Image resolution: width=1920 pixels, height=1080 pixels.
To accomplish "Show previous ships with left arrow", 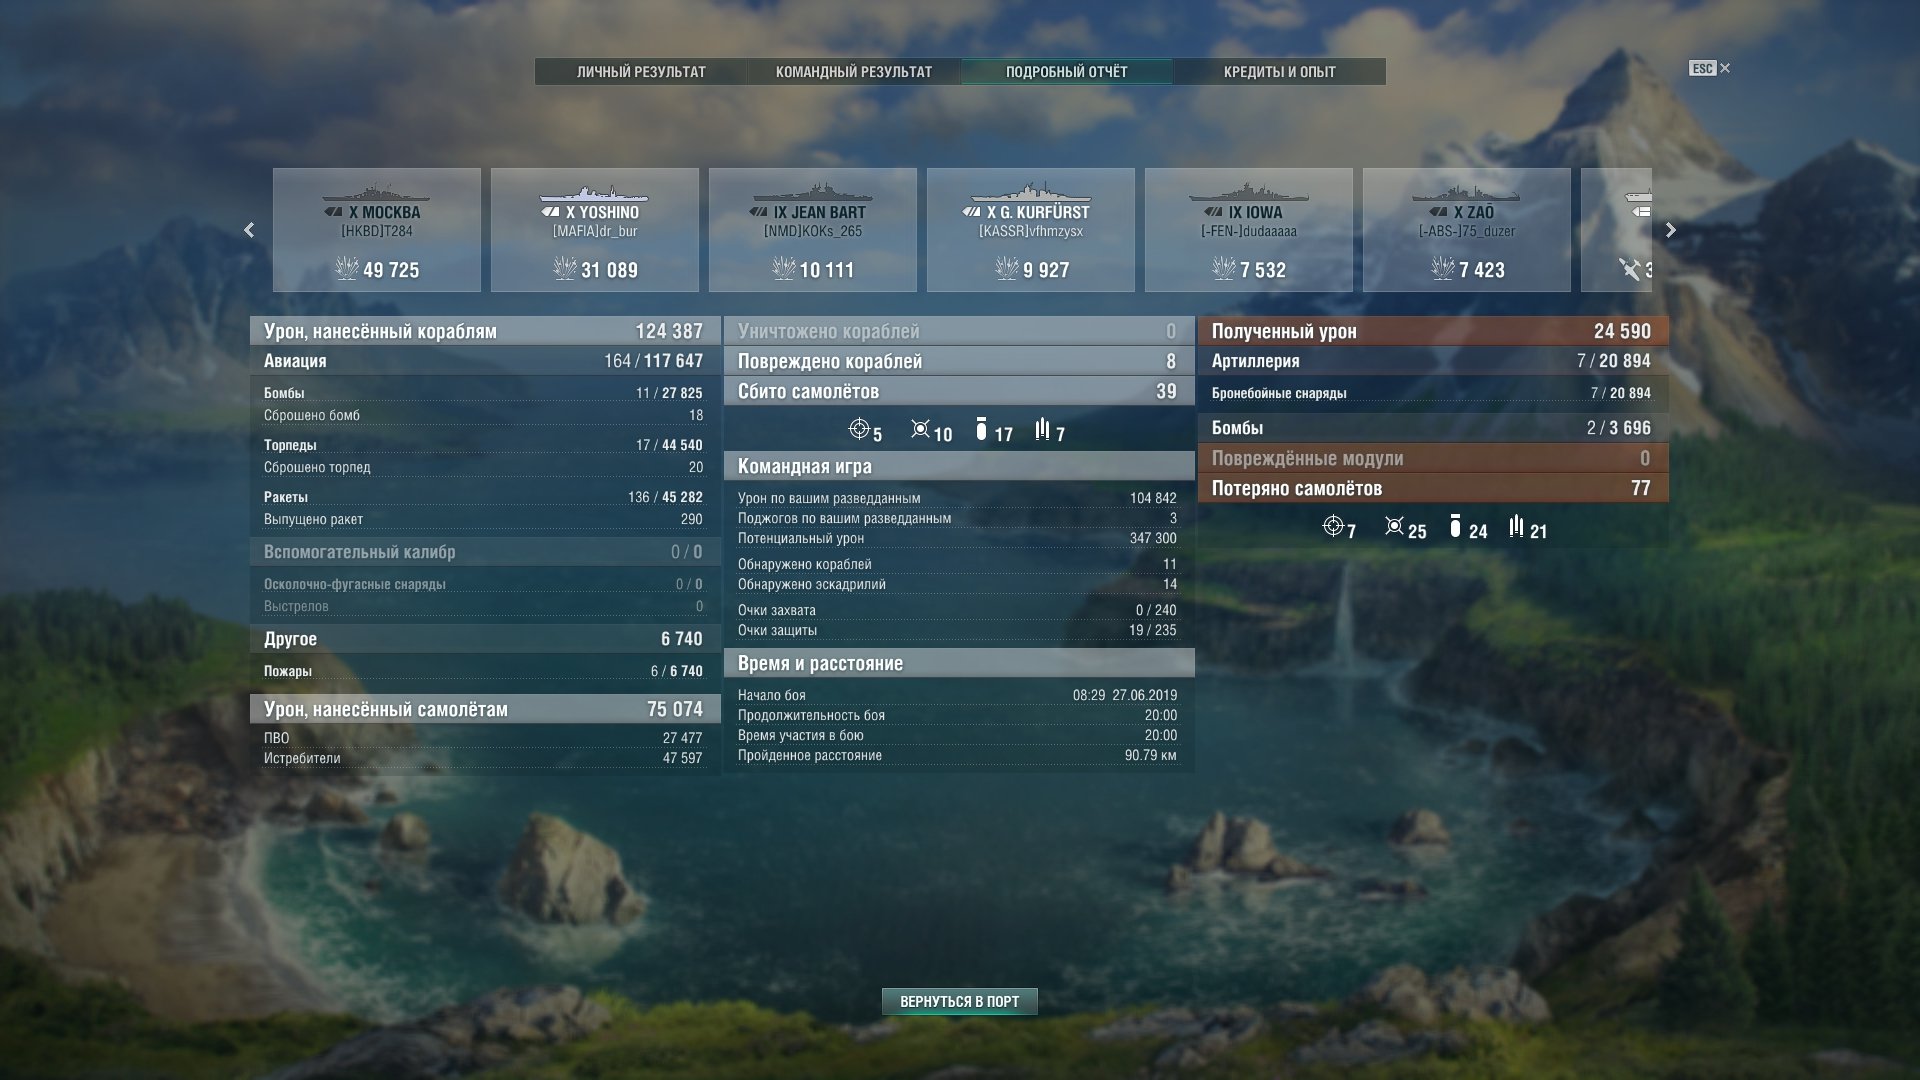I will point(249,230).
